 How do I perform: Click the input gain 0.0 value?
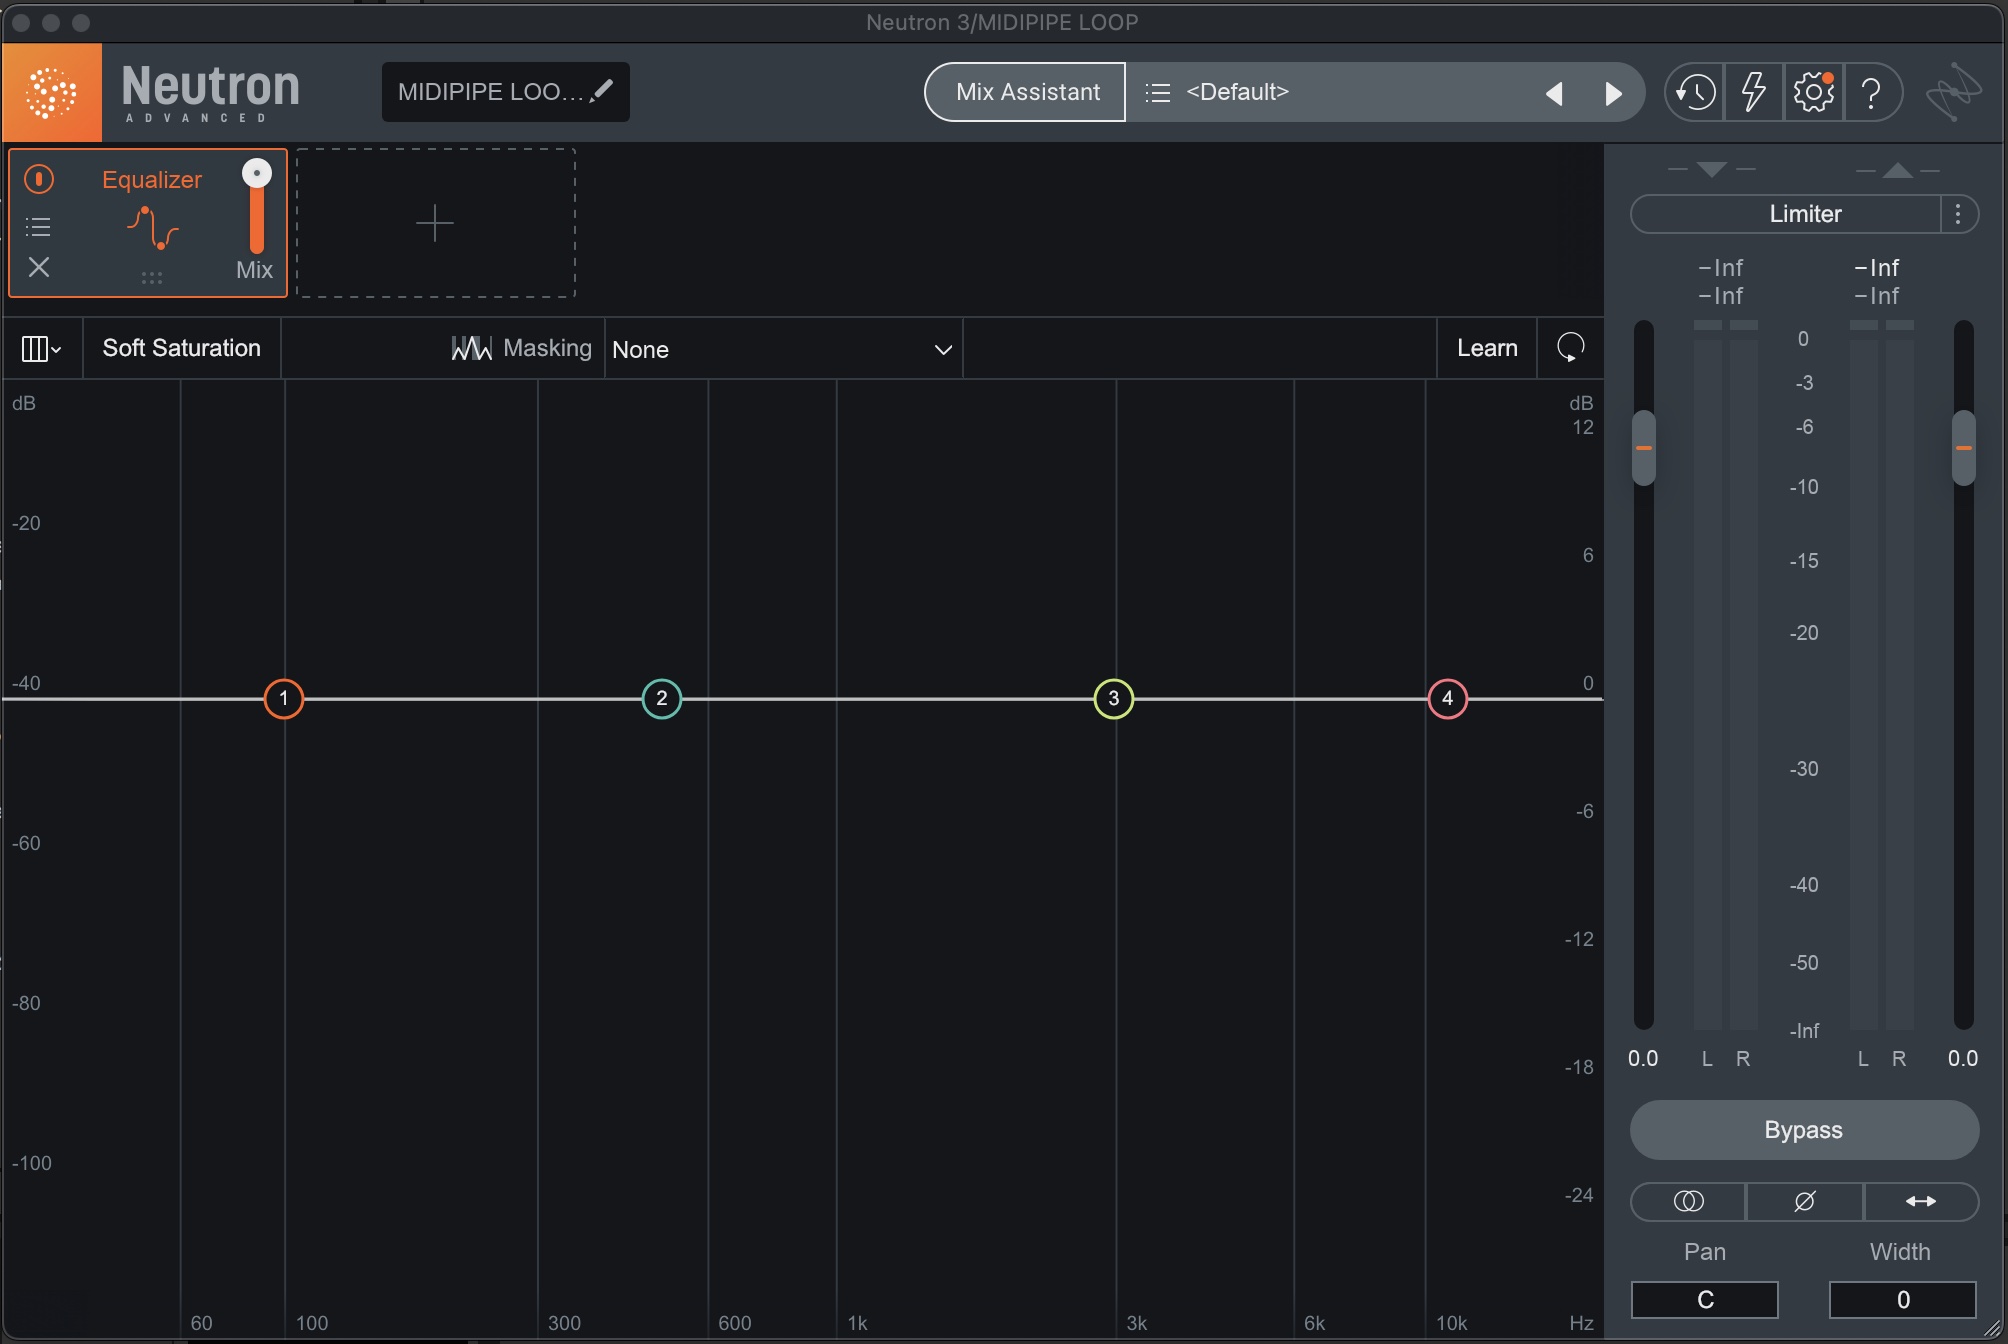[x=1643, y=1058]
